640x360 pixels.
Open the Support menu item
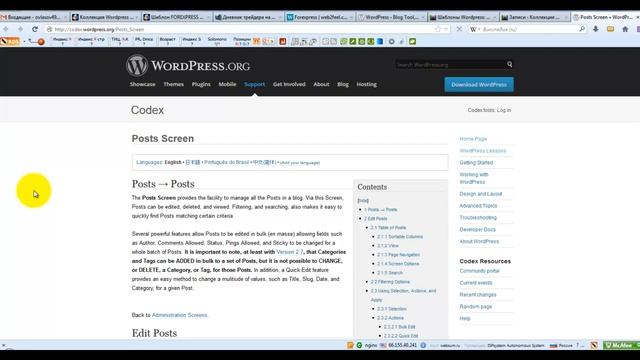(x=255, y=84)
